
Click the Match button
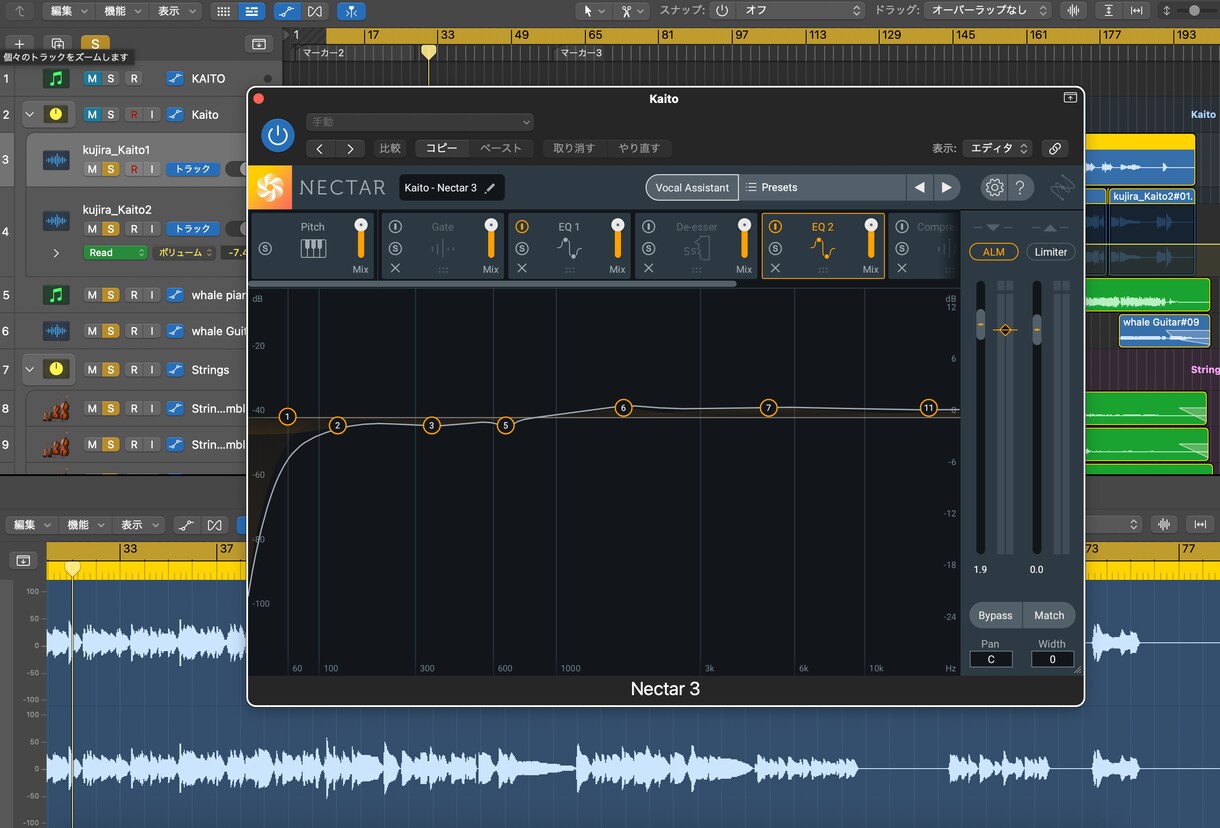pos(1049,615)
